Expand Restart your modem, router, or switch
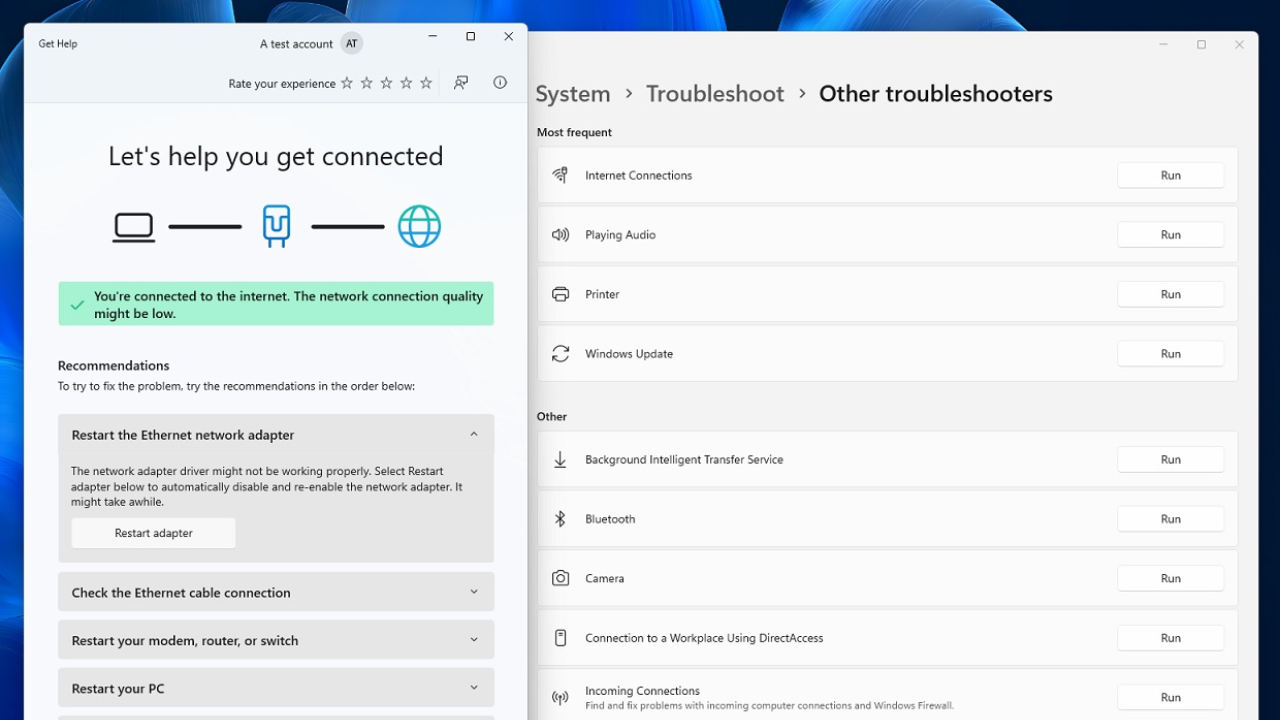Screen dimensions: 1280x720 pos(276,640)
